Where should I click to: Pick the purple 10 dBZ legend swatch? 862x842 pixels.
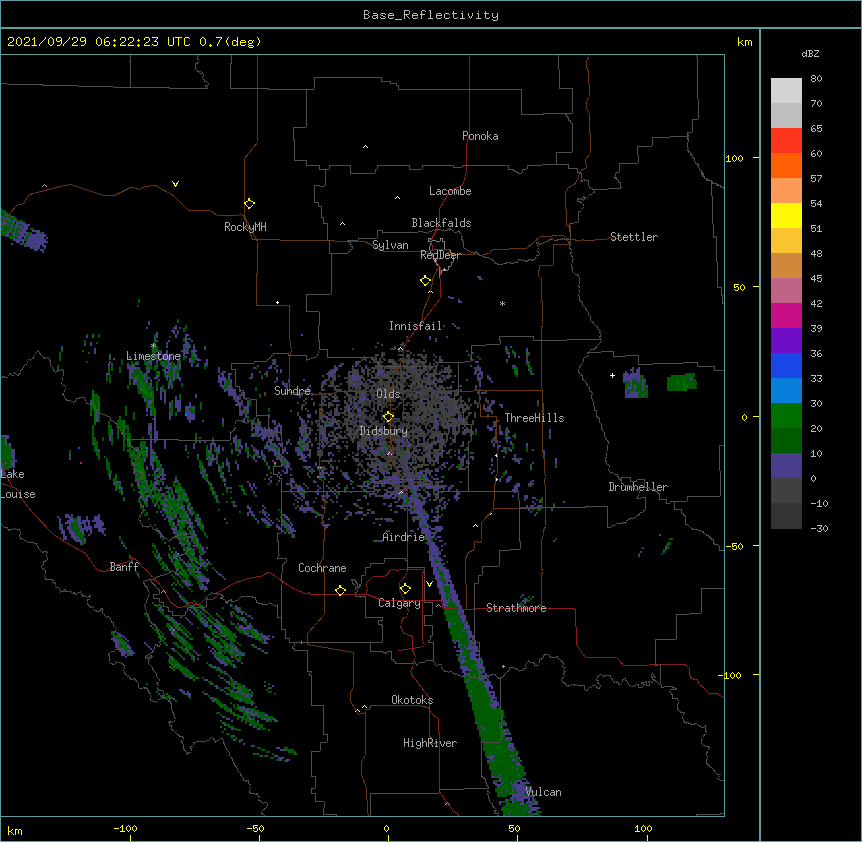tap(786, 466)
